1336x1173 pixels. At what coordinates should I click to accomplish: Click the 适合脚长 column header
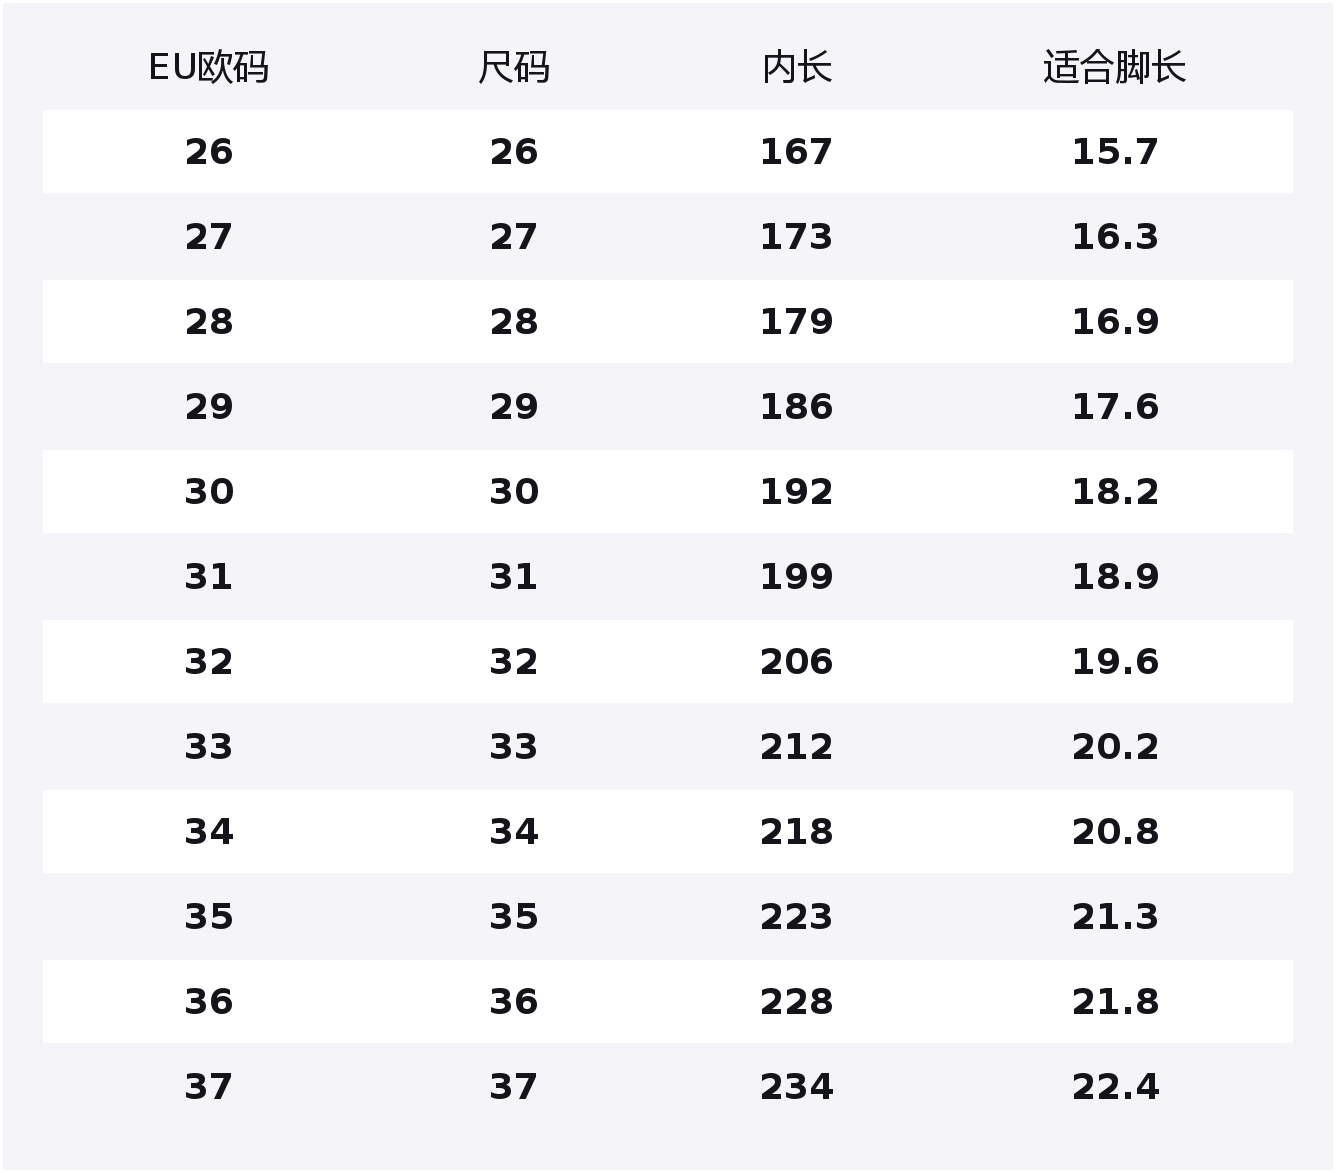[x=1115, y=68]
